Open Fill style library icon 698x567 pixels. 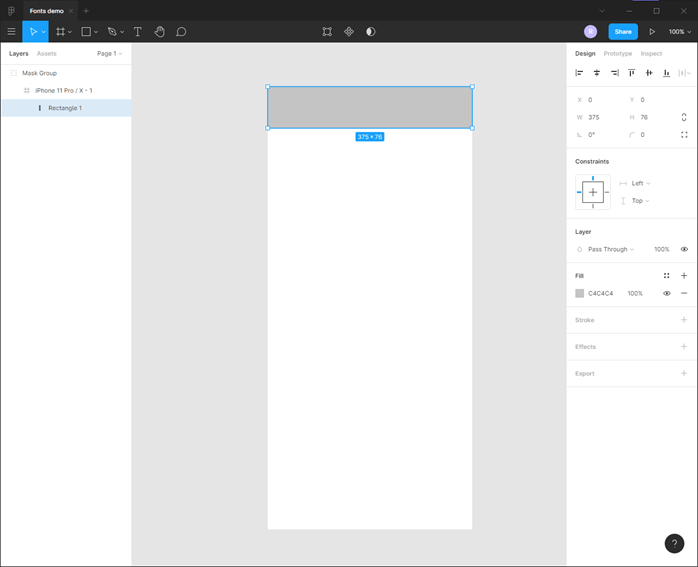pyautogui.click(x=666, y=276)
